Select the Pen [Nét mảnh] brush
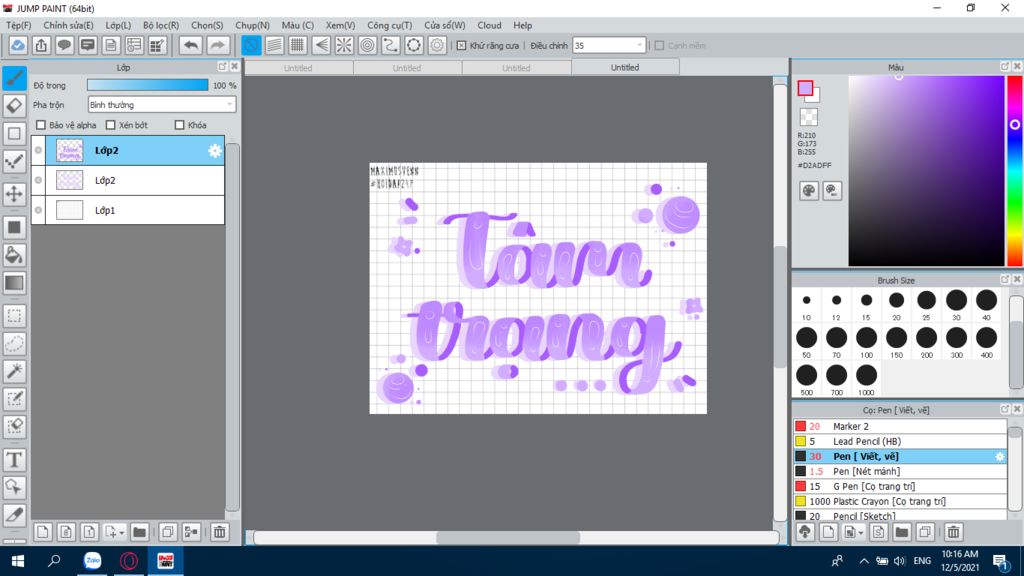The image size is (1024, 576). pos(900,472)
